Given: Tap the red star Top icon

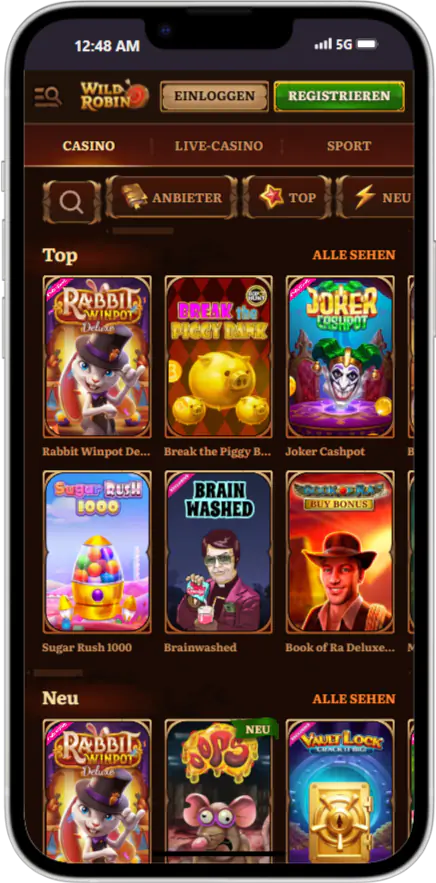Looking at the screenshot, I should click(272, 198).
